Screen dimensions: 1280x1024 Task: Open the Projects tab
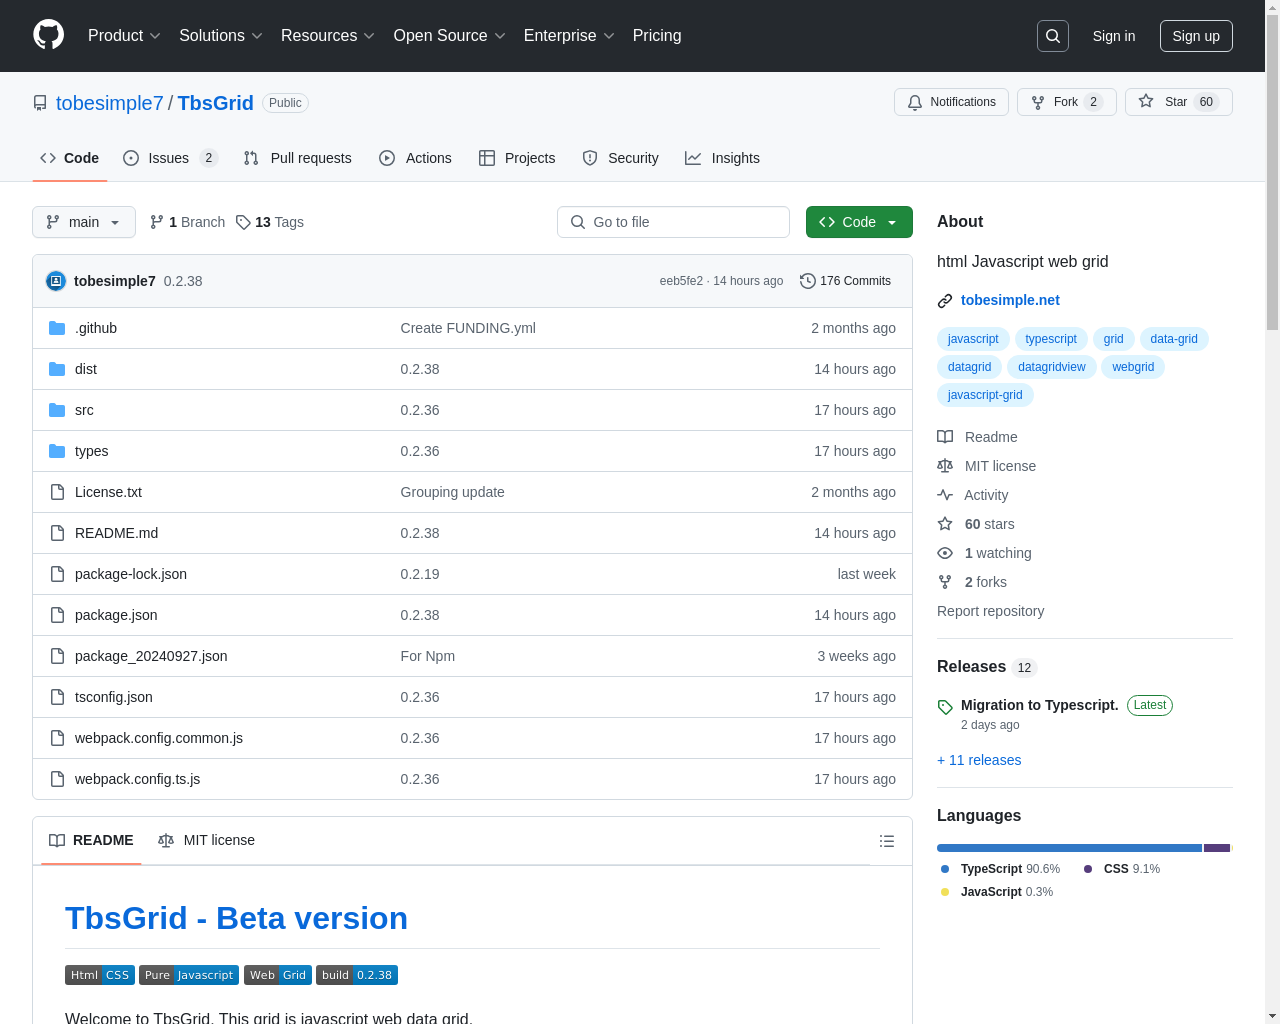(x=517, y=158)
